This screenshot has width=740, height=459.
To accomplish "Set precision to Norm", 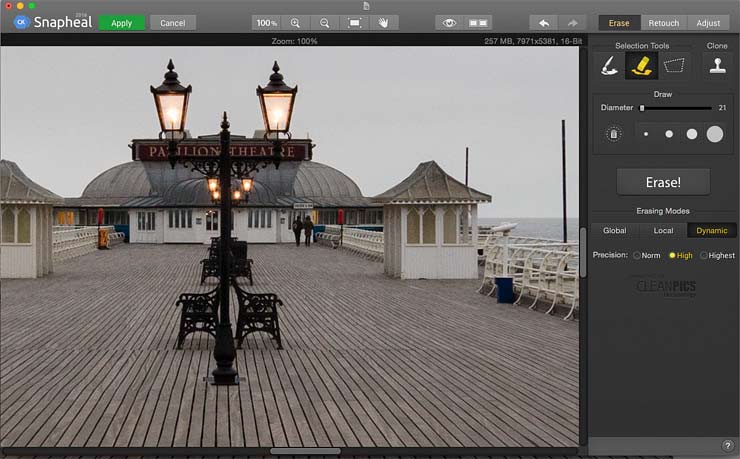I will [x=647, y=255].
